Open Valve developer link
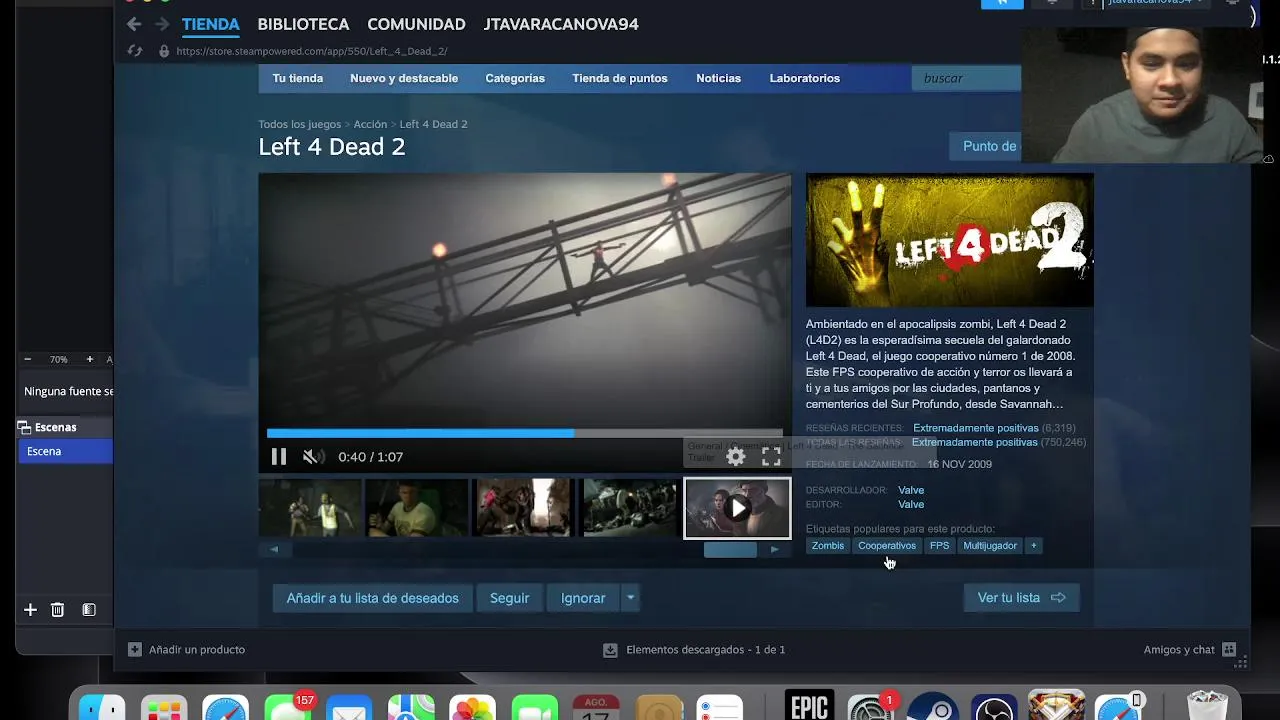1280x720 pixels. 911,490
